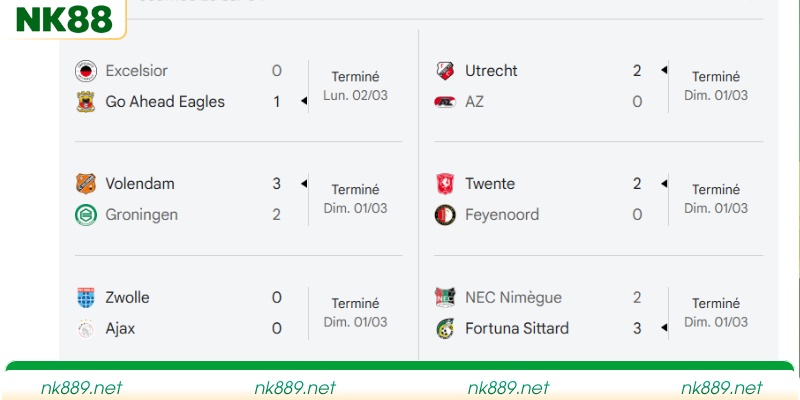Click the winner arrow beside Fortuna Sittard's score
The width and height of the screenshot is (800, 400).
point(663,328)
